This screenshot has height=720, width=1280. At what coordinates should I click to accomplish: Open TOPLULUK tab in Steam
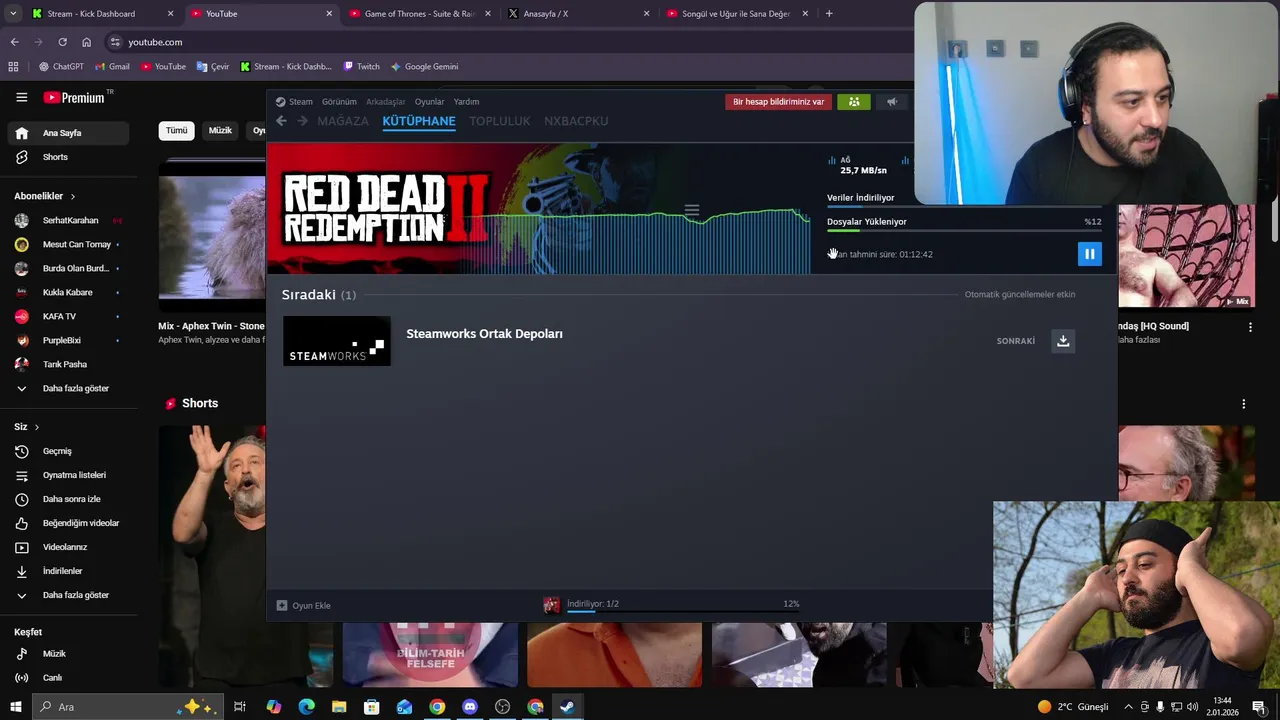coord(500,121)
